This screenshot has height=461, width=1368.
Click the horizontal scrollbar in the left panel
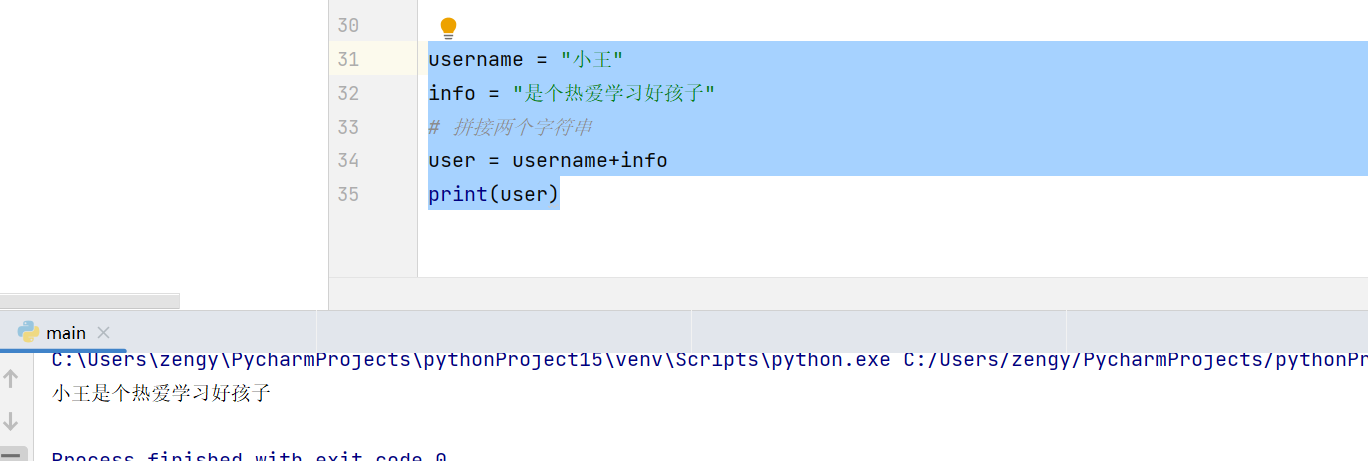coord(90,301)
